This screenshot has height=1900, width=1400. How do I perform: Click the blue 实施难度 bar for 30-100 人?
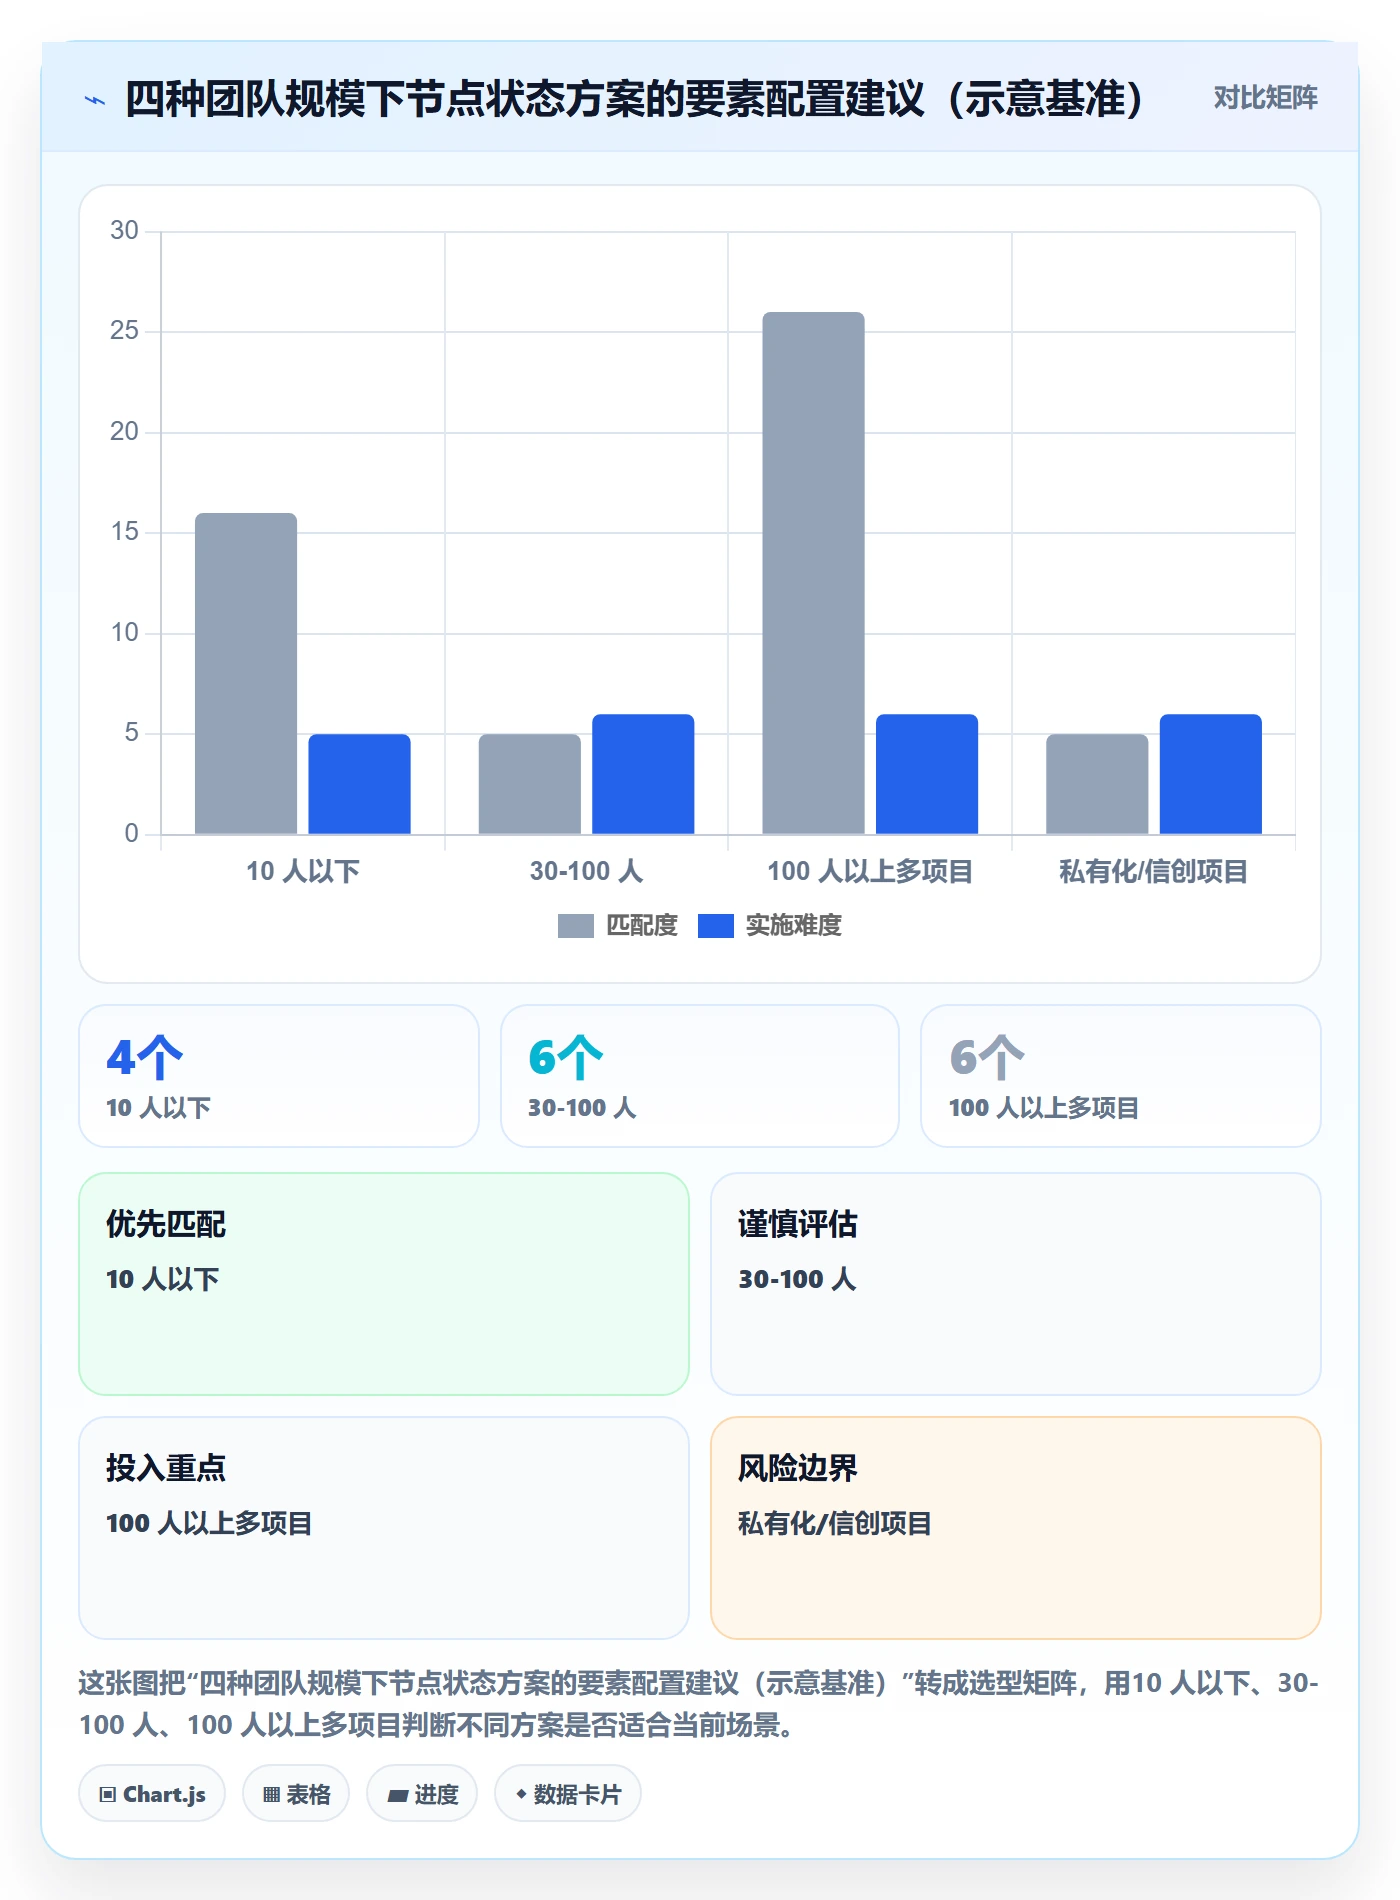(643, 774)
